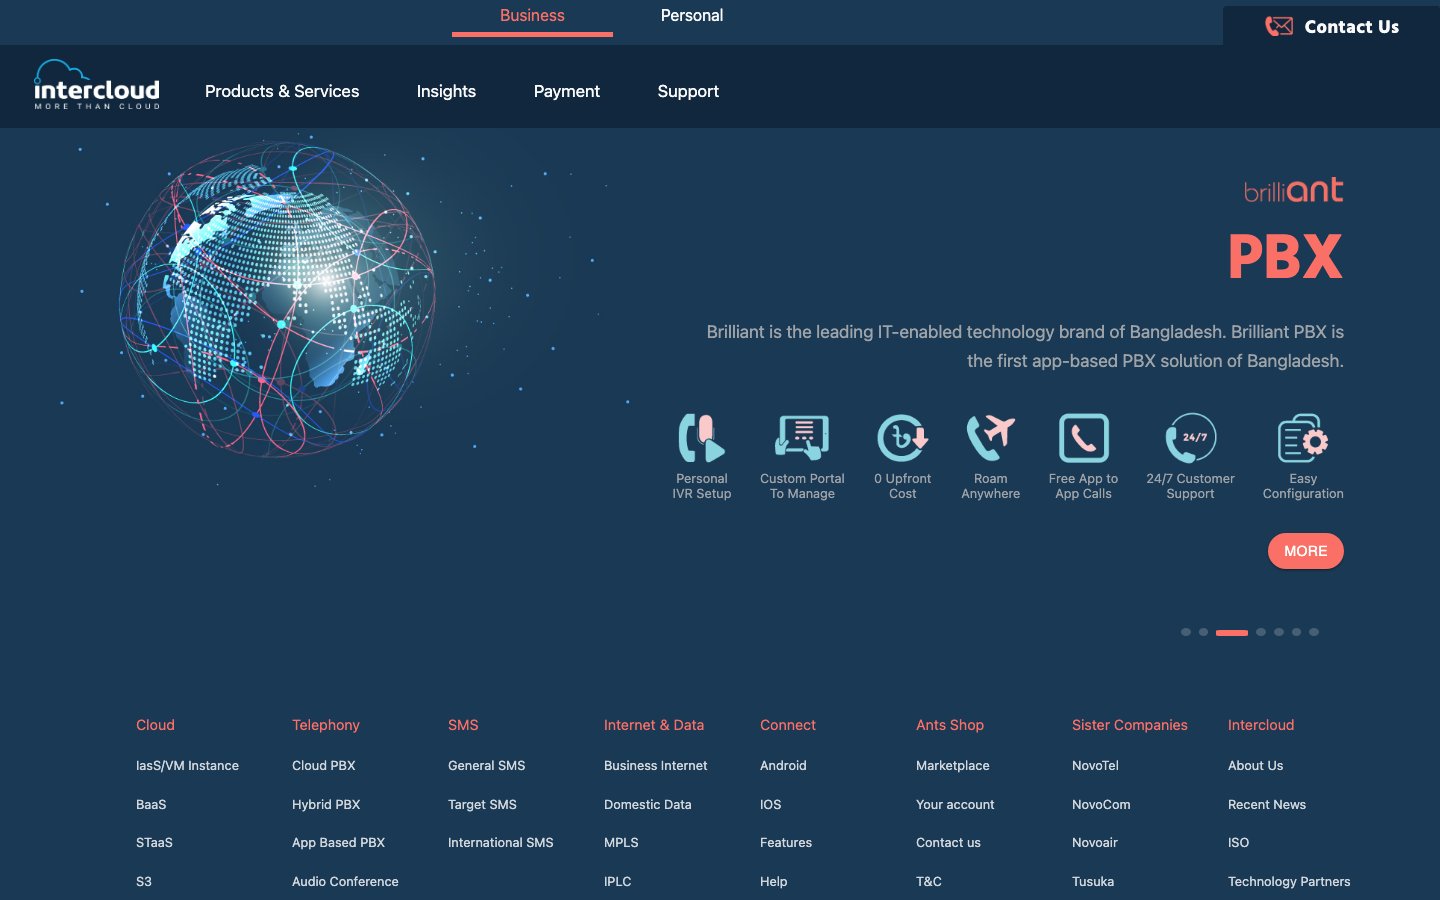Select the first carousel slide dot
This screenshot has height=900, width=1440.
coord(1186,632)
